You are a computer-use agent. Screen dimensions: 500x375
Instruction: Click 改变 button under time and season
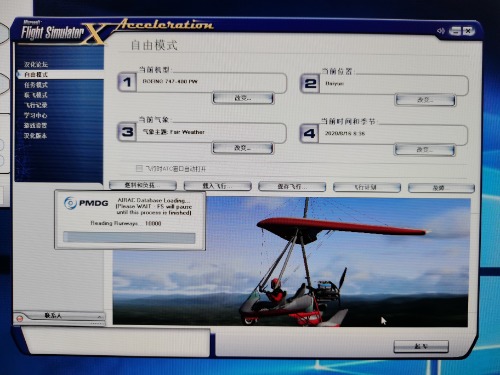424,150
